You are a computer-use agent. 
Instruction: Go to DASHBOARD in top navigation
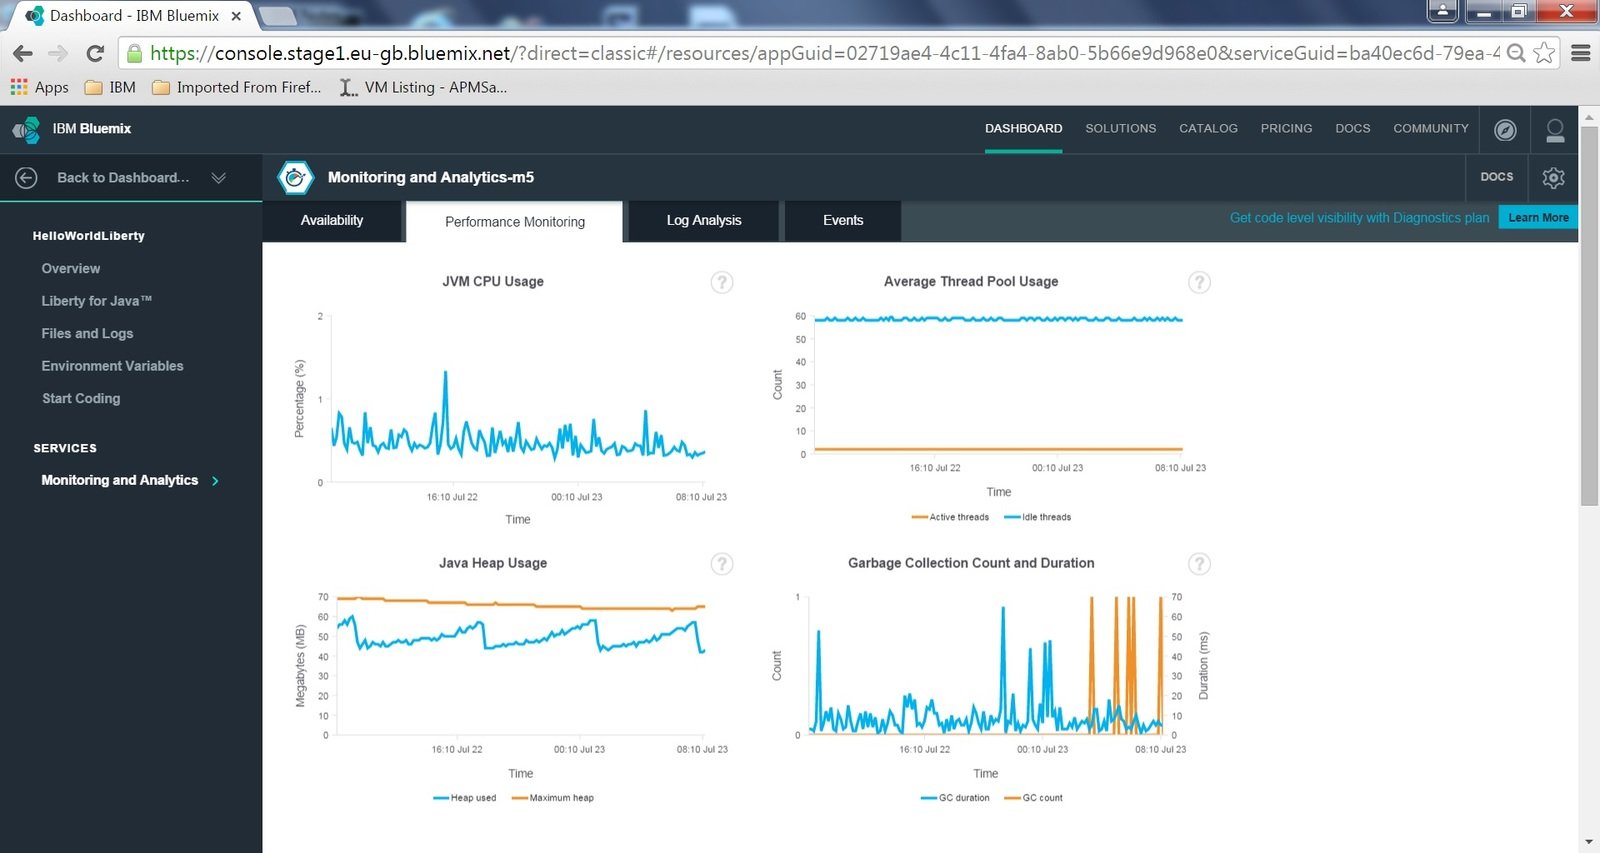pos(1023,129)
